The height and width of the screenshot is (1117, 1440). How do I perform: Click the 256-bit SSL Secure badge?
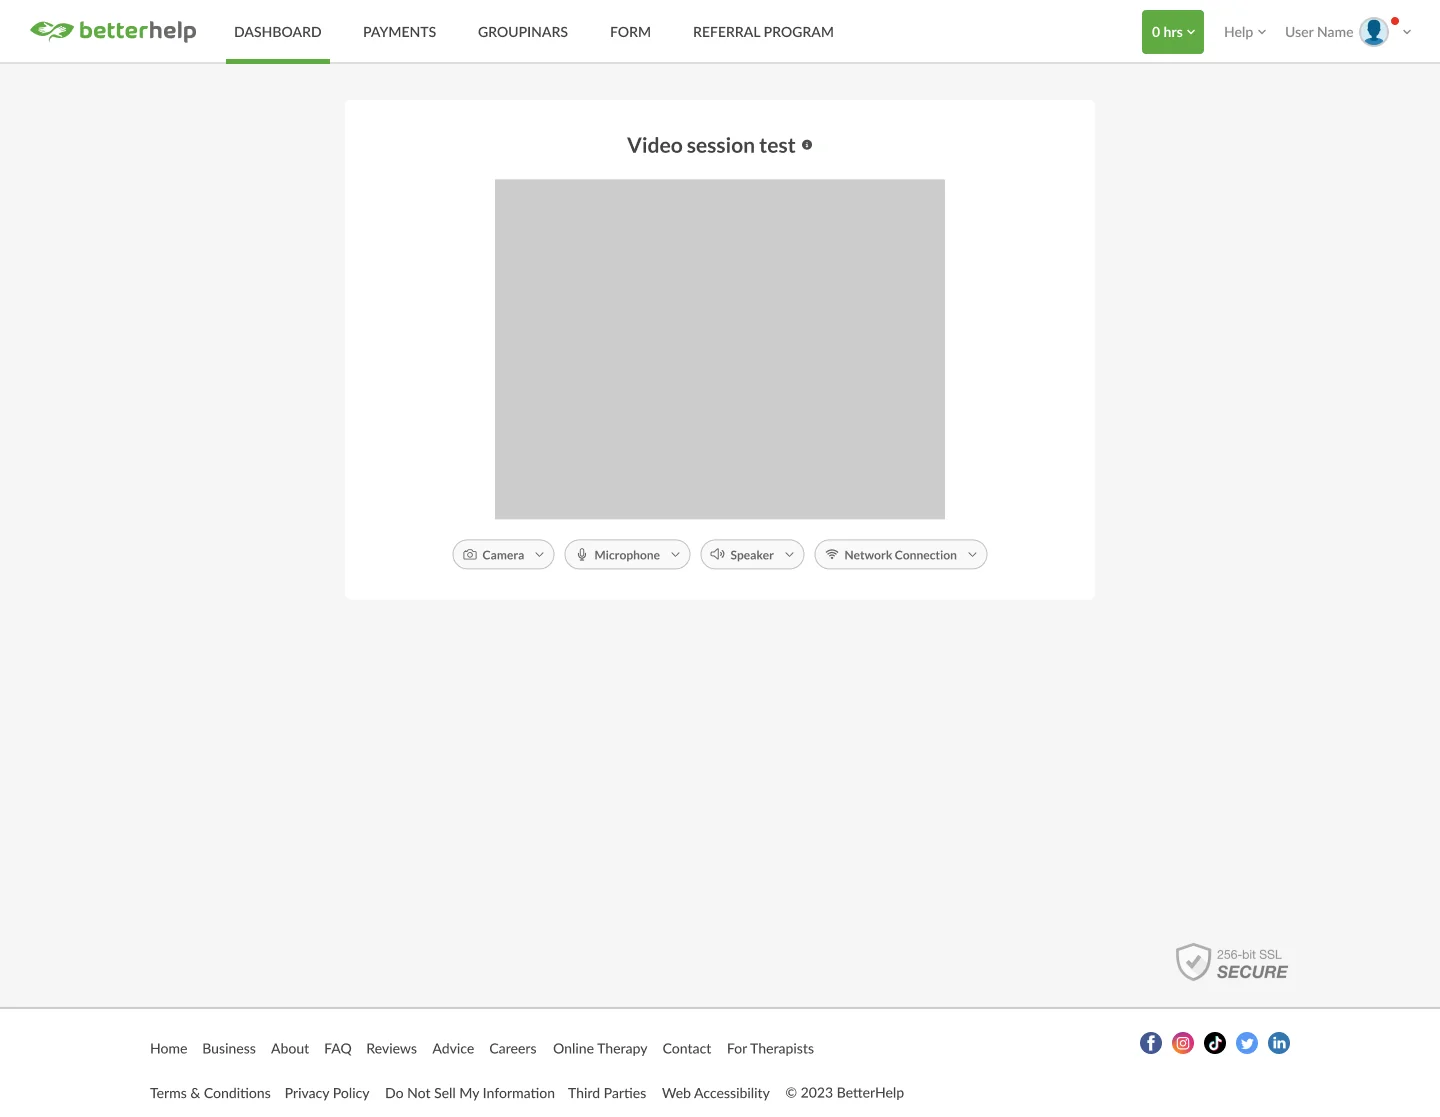[1232, 963]
